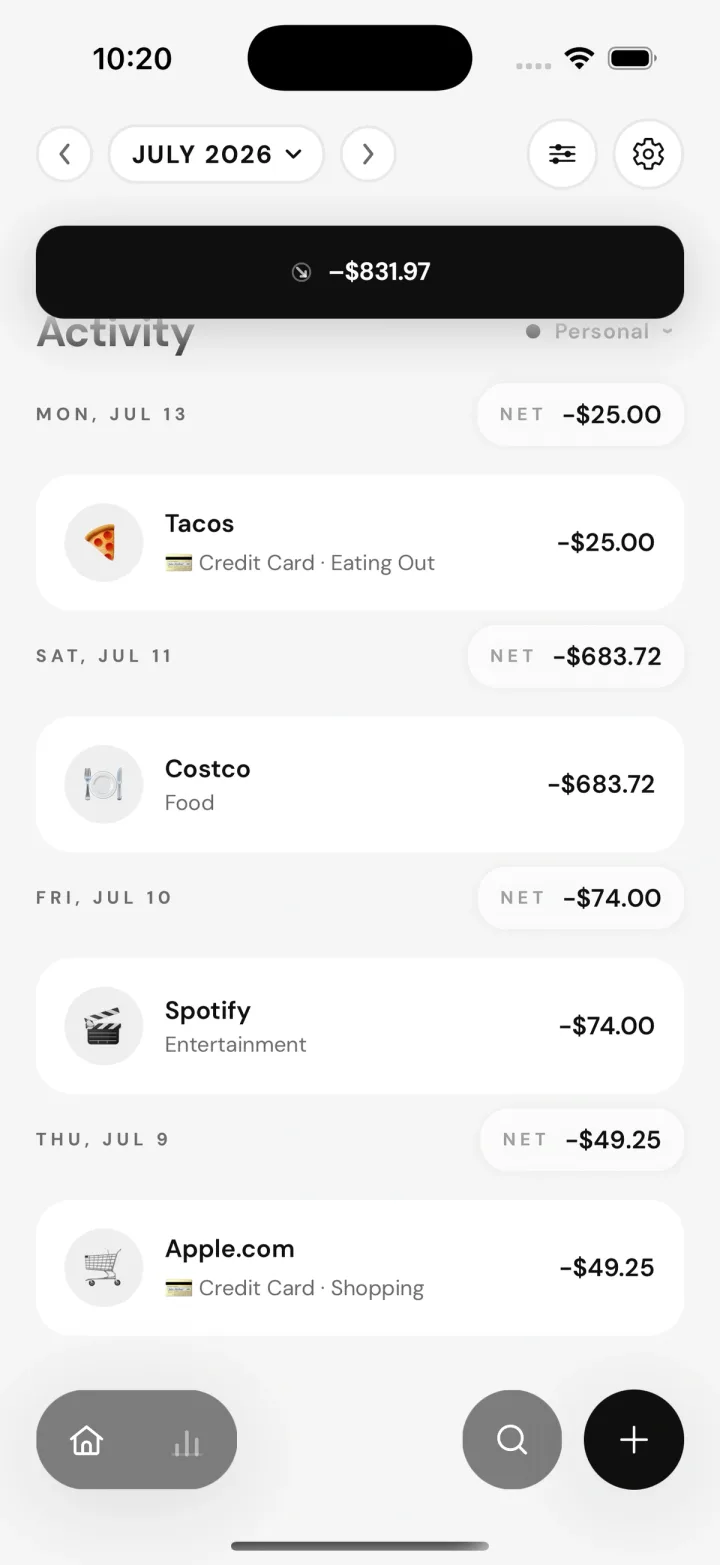The image size is (720, 1565).
Task: Tap the NET -$74.00 pill for Jul 10
Action: click(581, 898)
